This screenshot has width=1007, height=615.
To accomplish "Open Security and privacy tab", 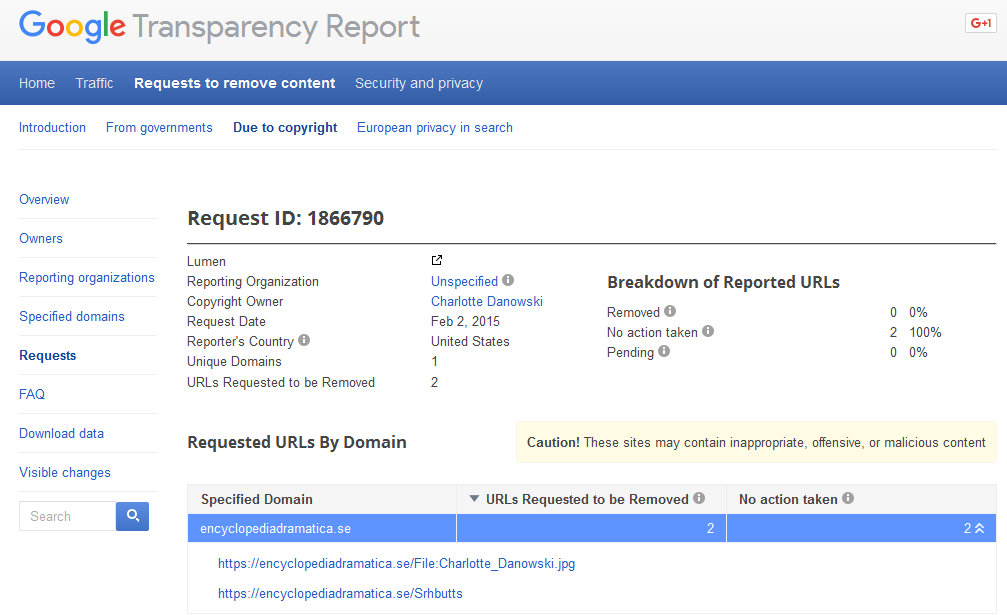I will point(419,83).
